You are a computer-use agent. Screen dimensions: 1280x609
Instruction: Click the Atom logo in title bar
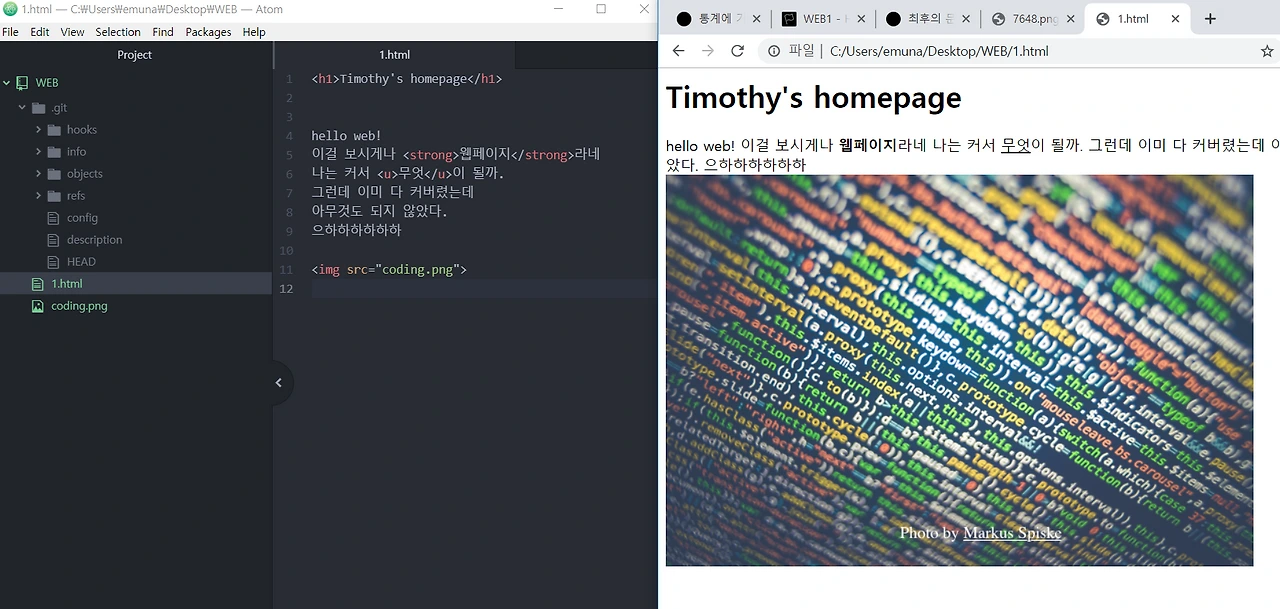[10, 9]
